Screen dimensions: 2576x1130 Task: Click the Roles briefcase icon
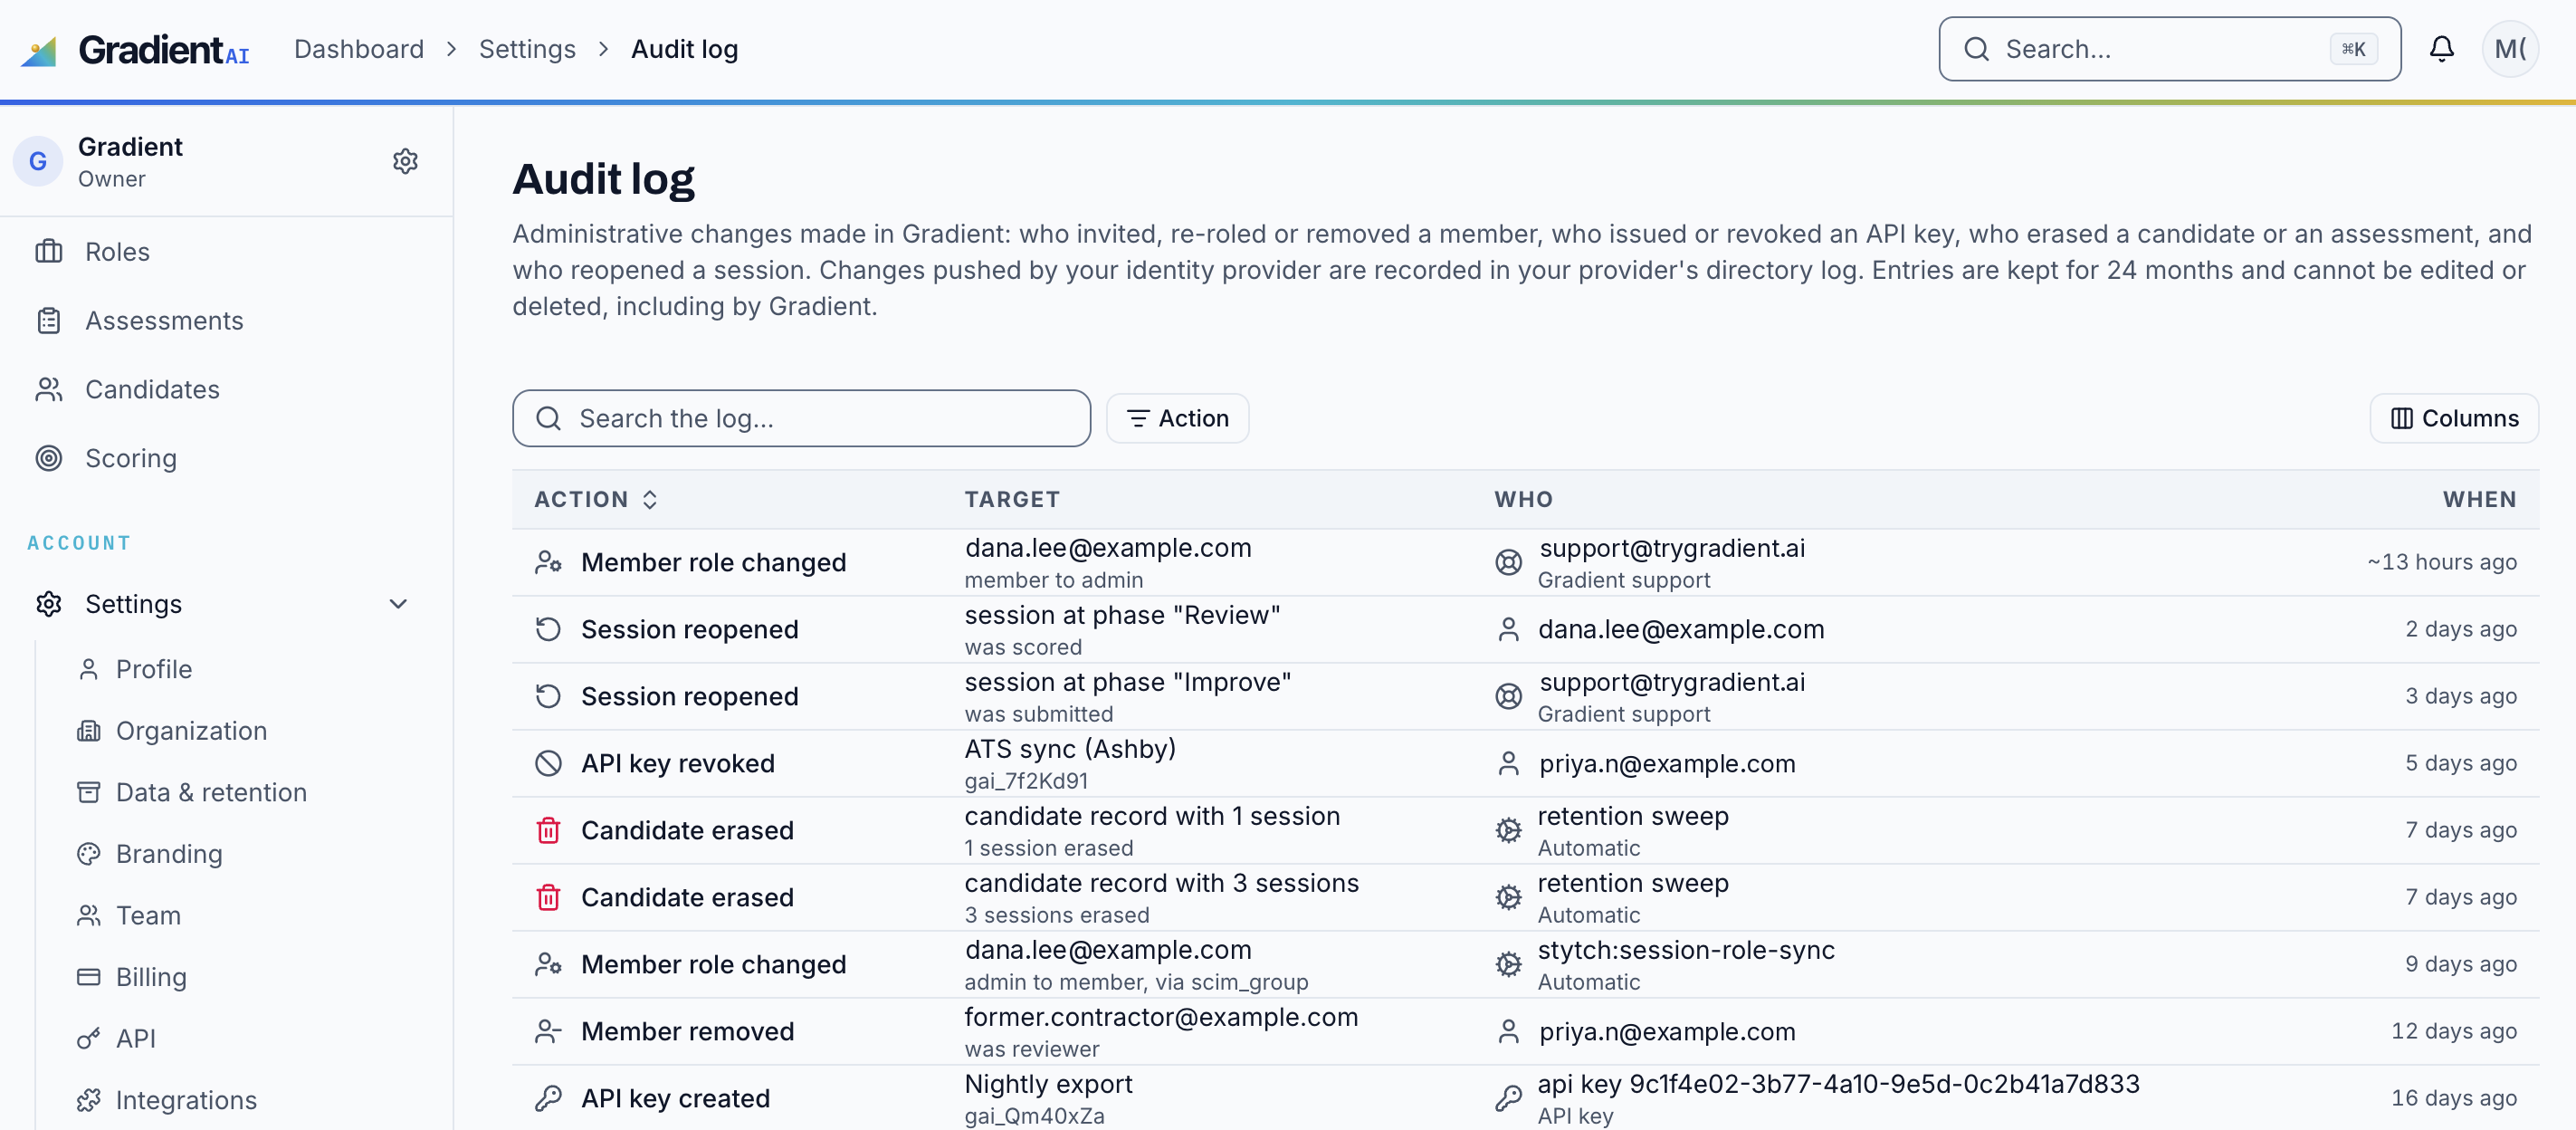click(49, 251)
